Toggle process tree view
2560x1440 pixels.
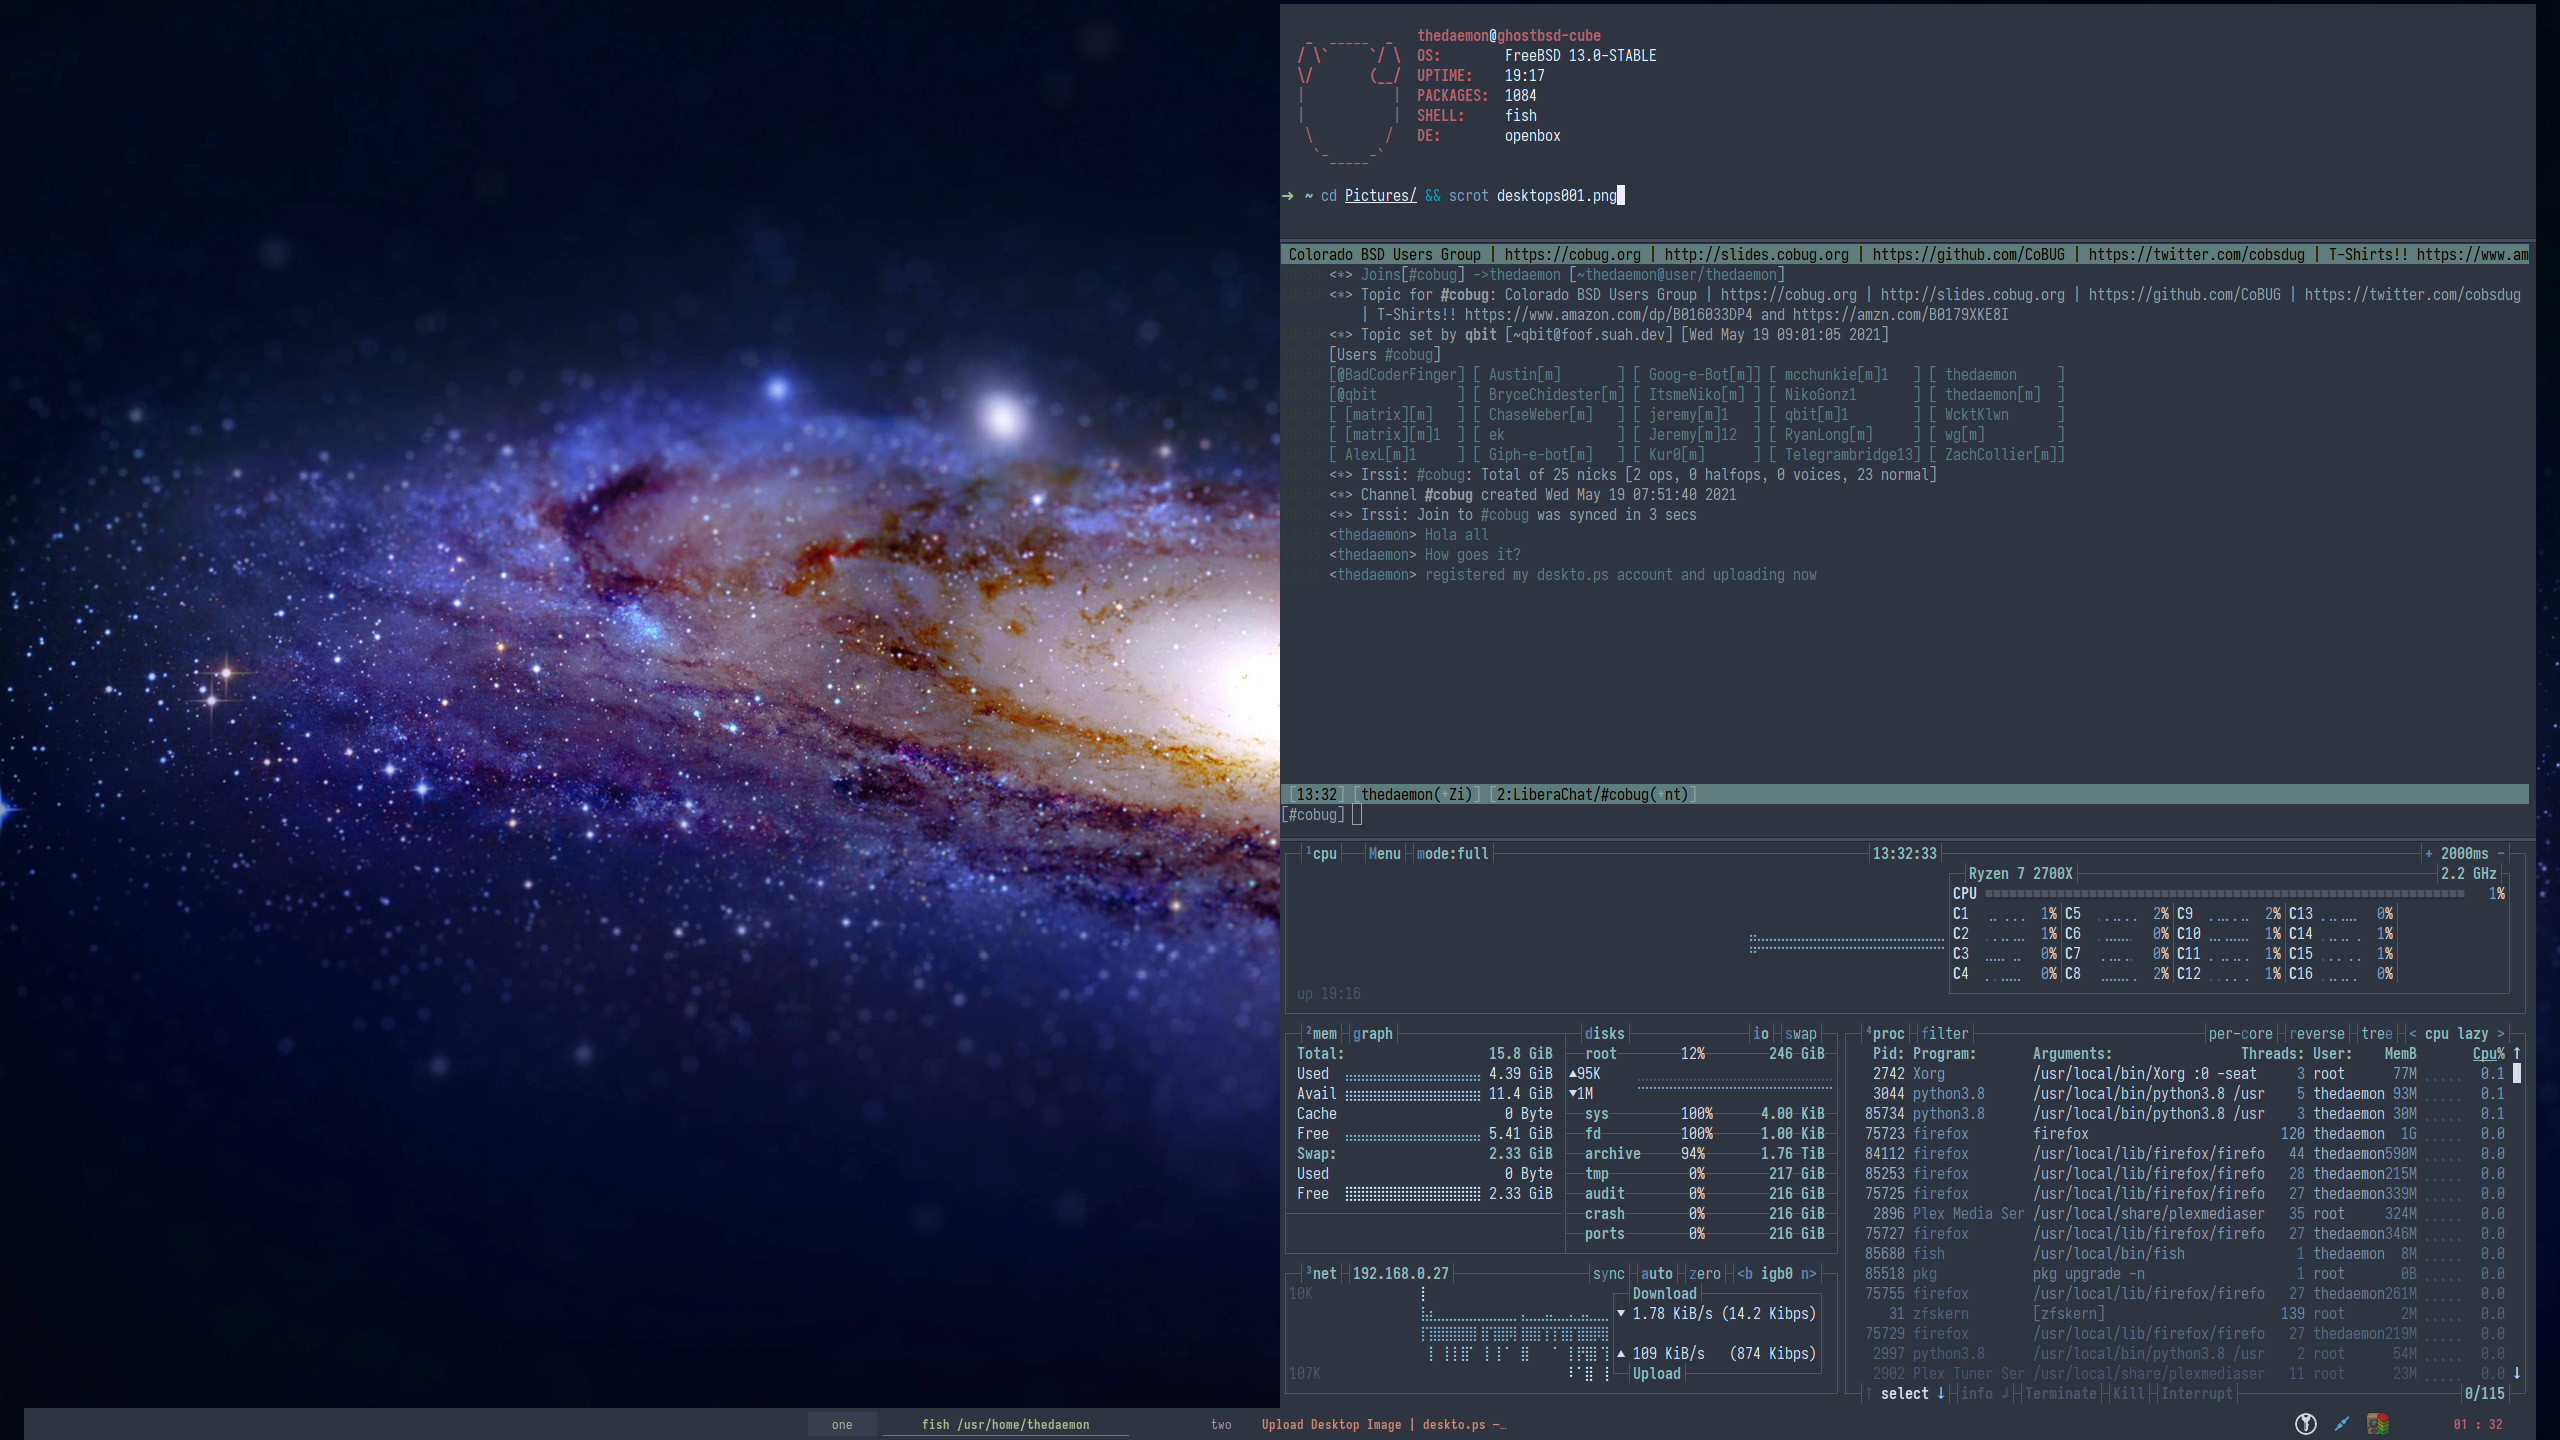pyautogui.click(x=2376, y=1033)
